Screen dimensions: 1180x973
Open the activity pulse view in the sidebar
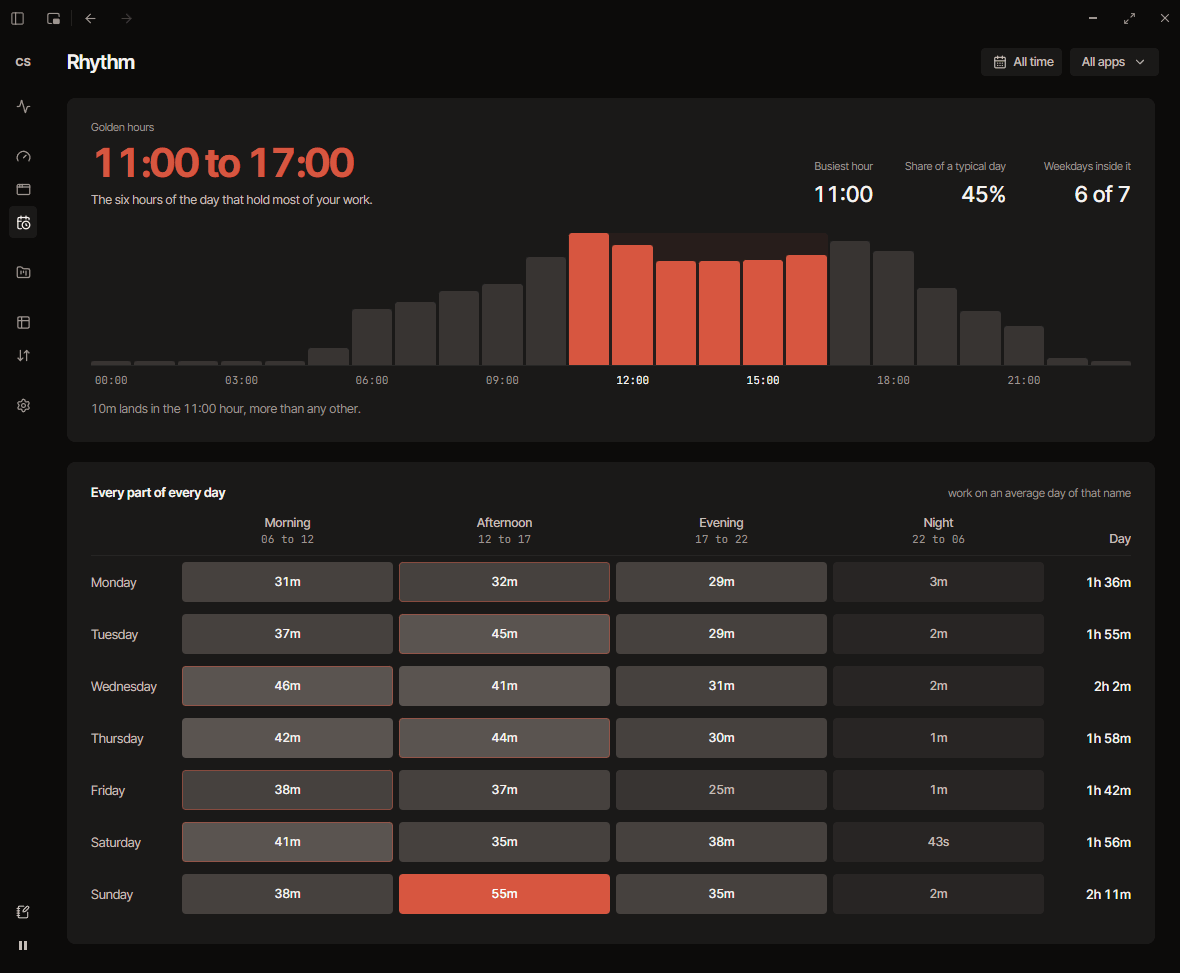coord(23,107)
